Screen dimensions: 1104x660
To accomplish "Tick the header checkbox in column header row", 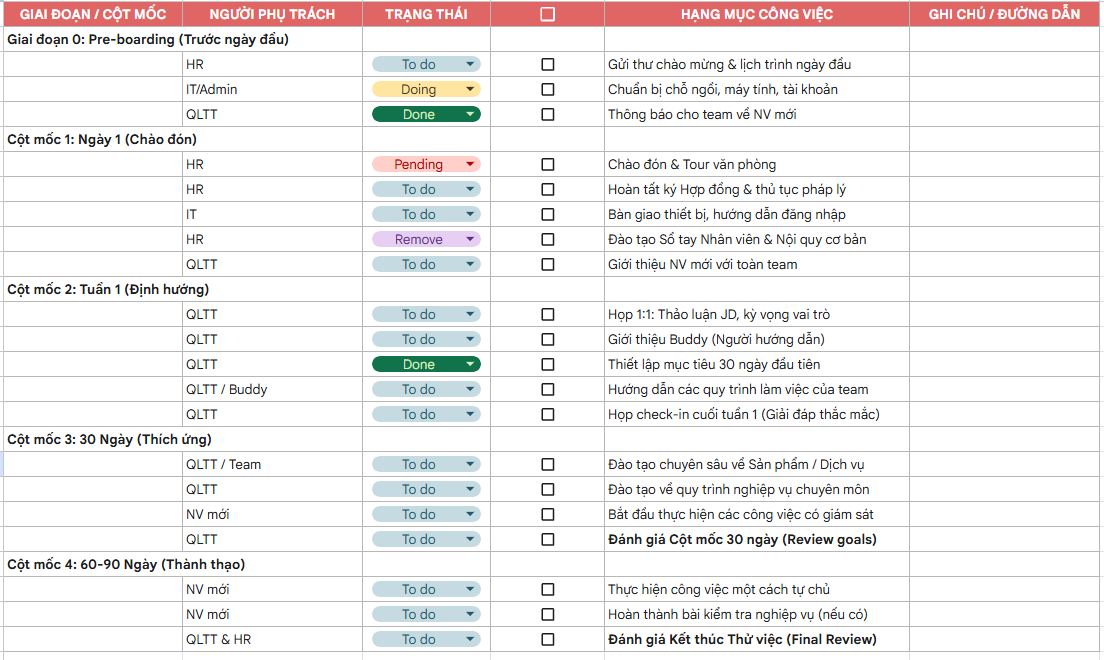I will (x=547, y=14).
